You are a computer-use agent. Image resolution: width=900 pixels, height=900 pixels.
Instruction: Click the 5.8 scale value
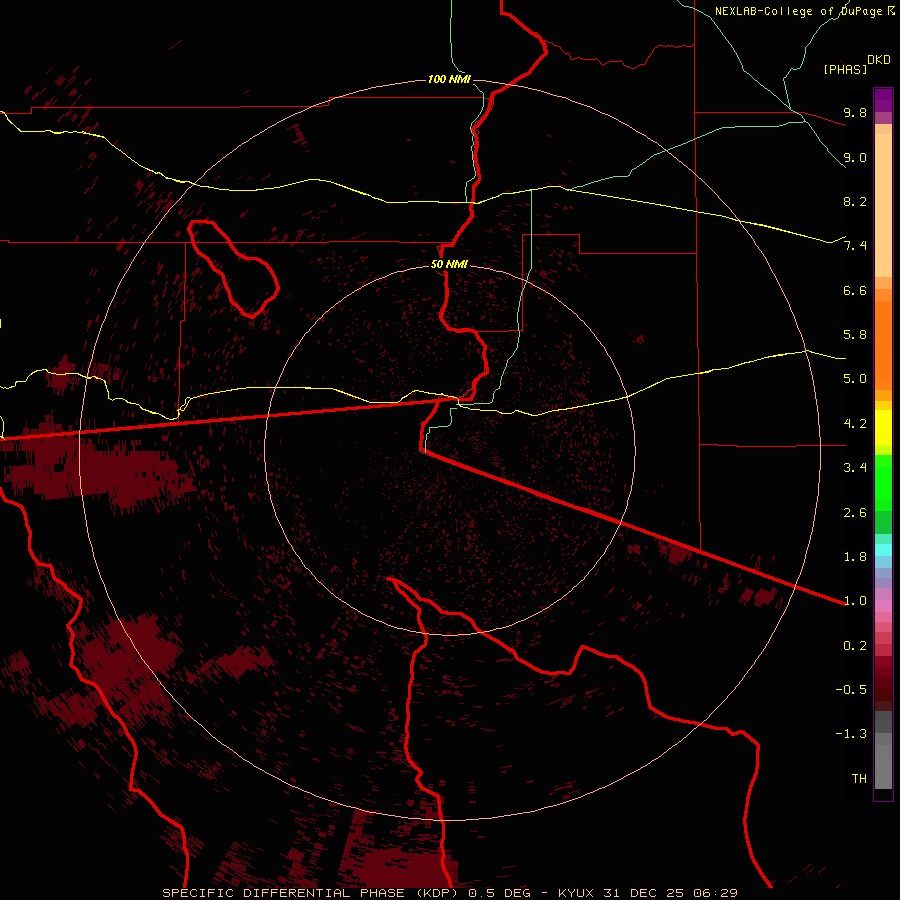(855, 335)
